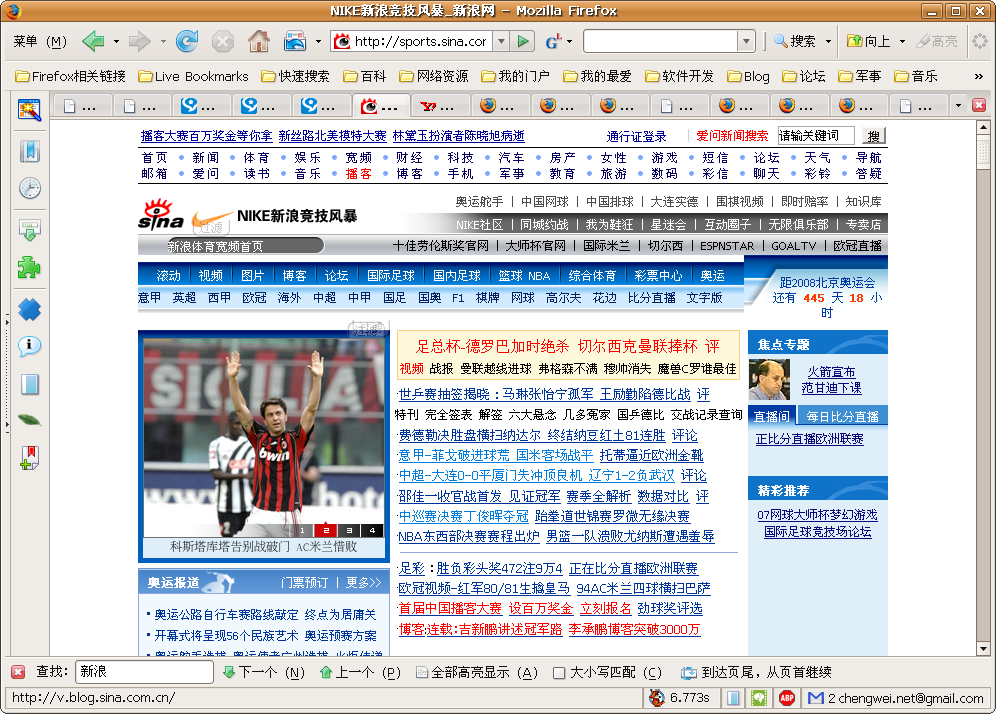
Task: Expand the search box history dropdown
Action: coord(746,42)
